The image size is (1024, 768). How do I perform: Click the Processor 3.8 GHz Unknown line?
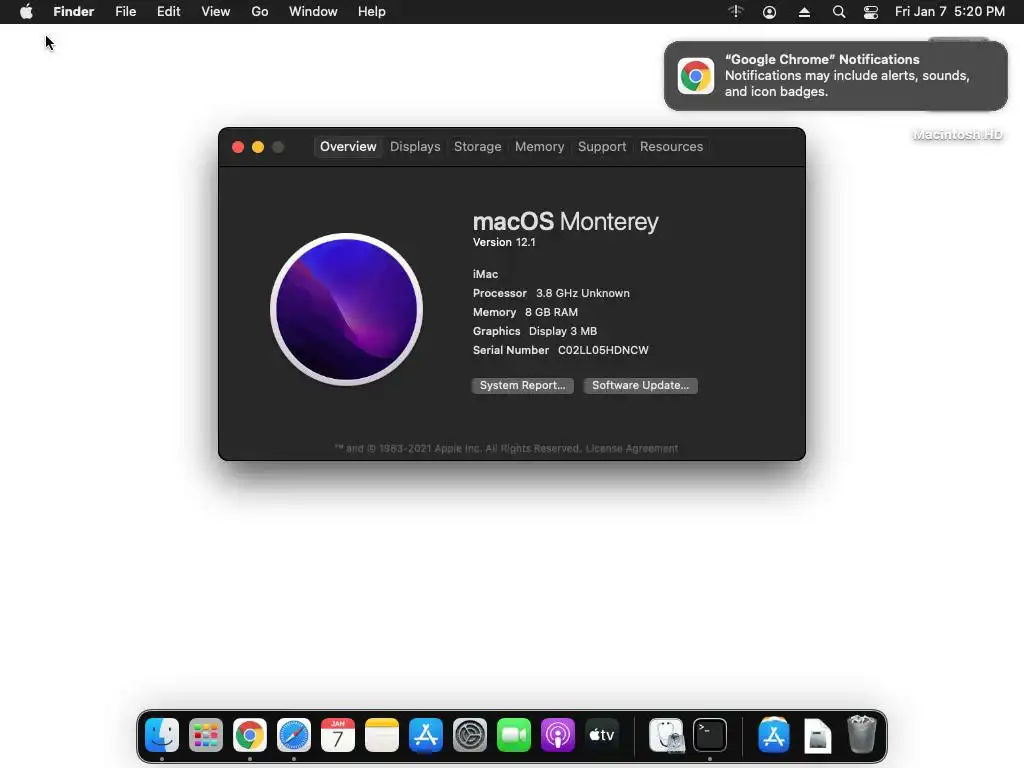(x=551, y=293)
